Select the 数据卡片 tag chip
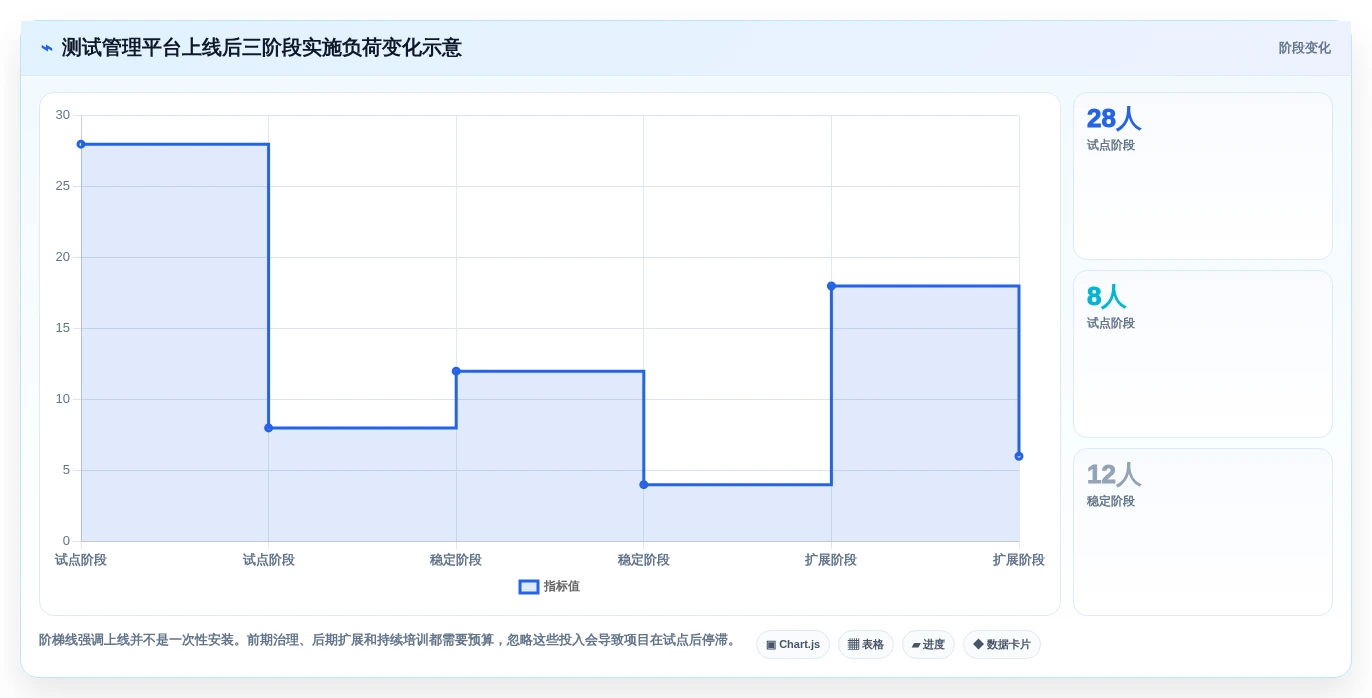The height and width of the screenshot is (698, 1372). tap(1002, 645)
